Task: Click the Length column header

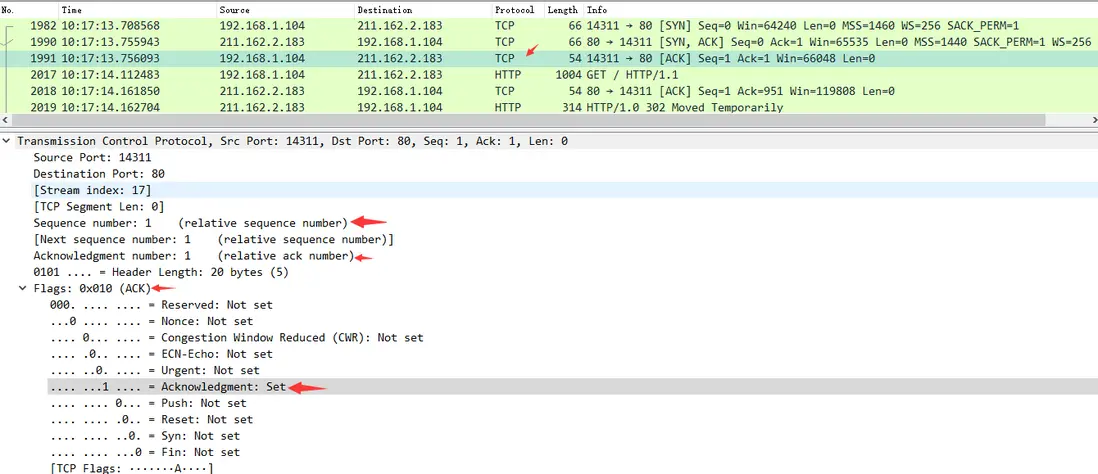Action: (564, 10)
